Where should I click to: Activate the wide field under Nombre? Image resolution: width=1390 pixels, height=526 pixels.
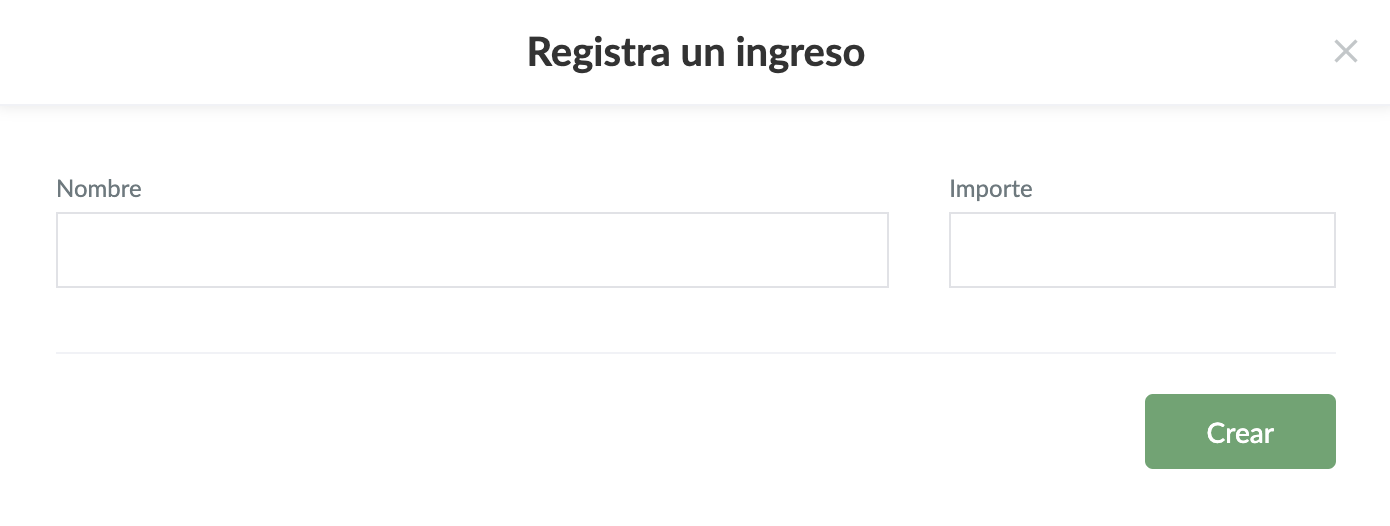(x=472, y=250)
